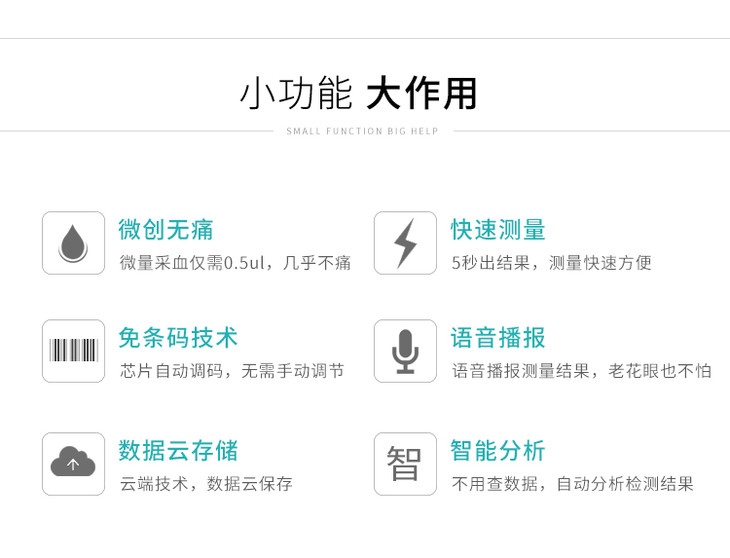Click description 语音播报测量结果，老花眼也不怕
Image resolution: width=730 pixels, height=558 pixels.
tap(581, 371)
